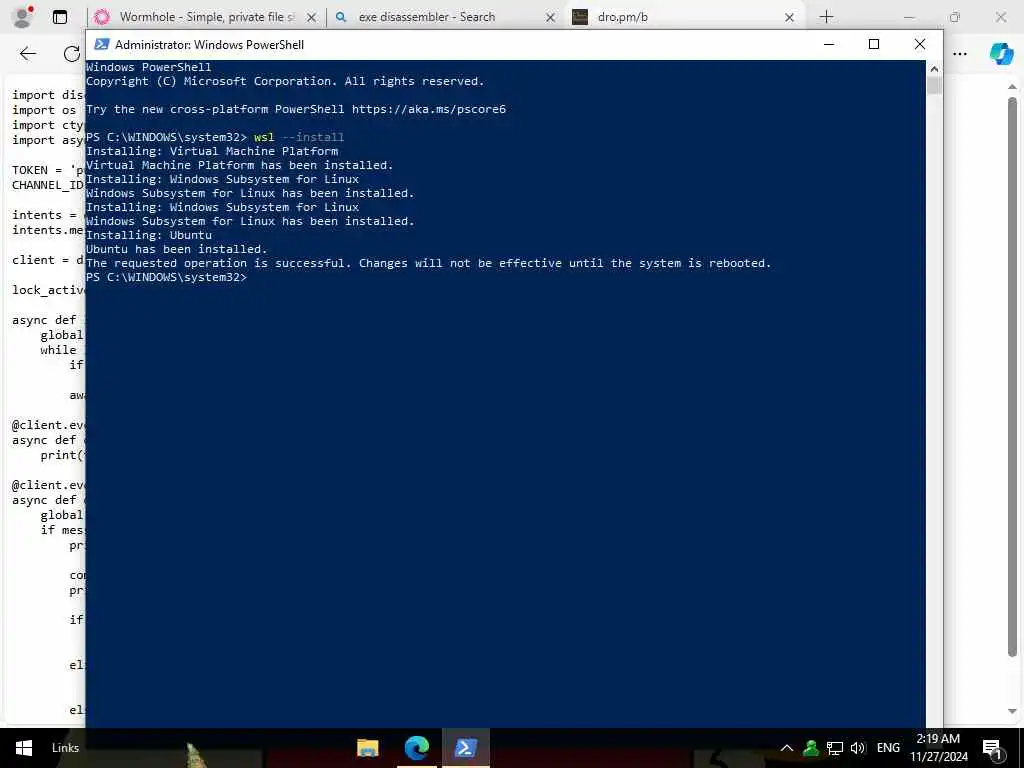Minimize the Edge browser window
Viewport: 1024px width, 768px height.
(x=909, y=17)
